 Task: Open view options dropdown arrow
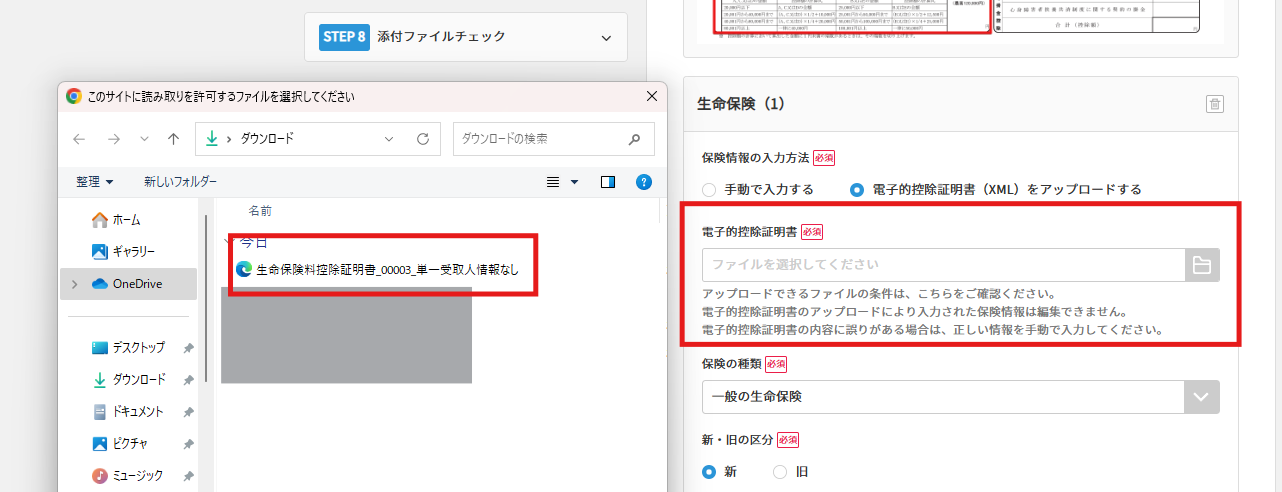[574, 182]
